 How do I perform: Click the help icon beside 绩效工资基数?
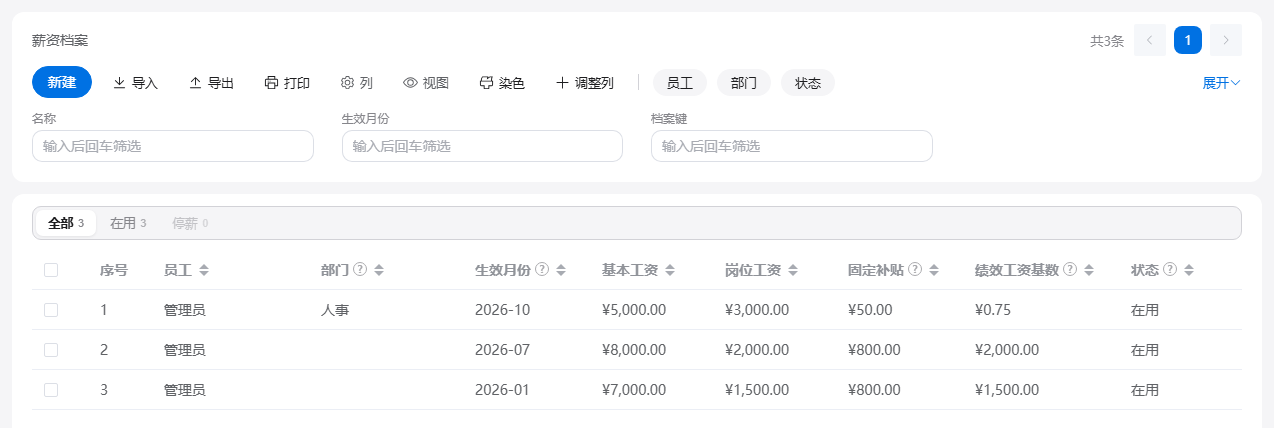coord(1070,270)
